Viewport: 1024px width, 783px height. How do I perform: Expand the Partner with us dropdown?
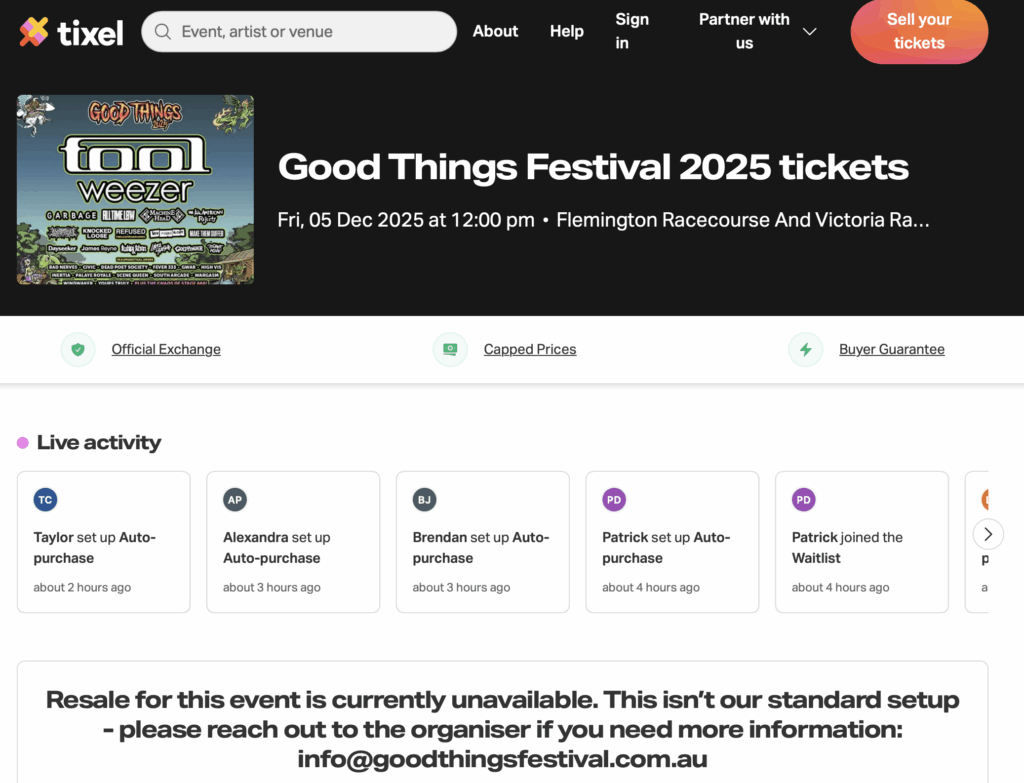pos(744,31)
